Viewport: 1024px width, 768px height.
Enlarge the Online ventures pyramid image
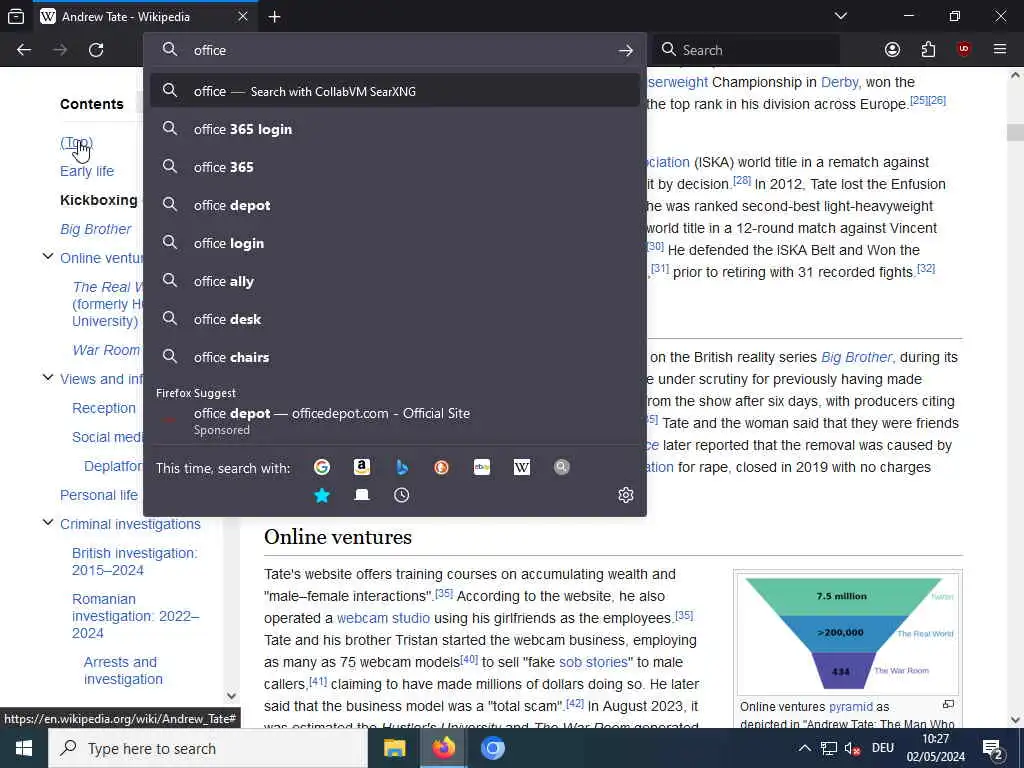(x=948, y=704)
